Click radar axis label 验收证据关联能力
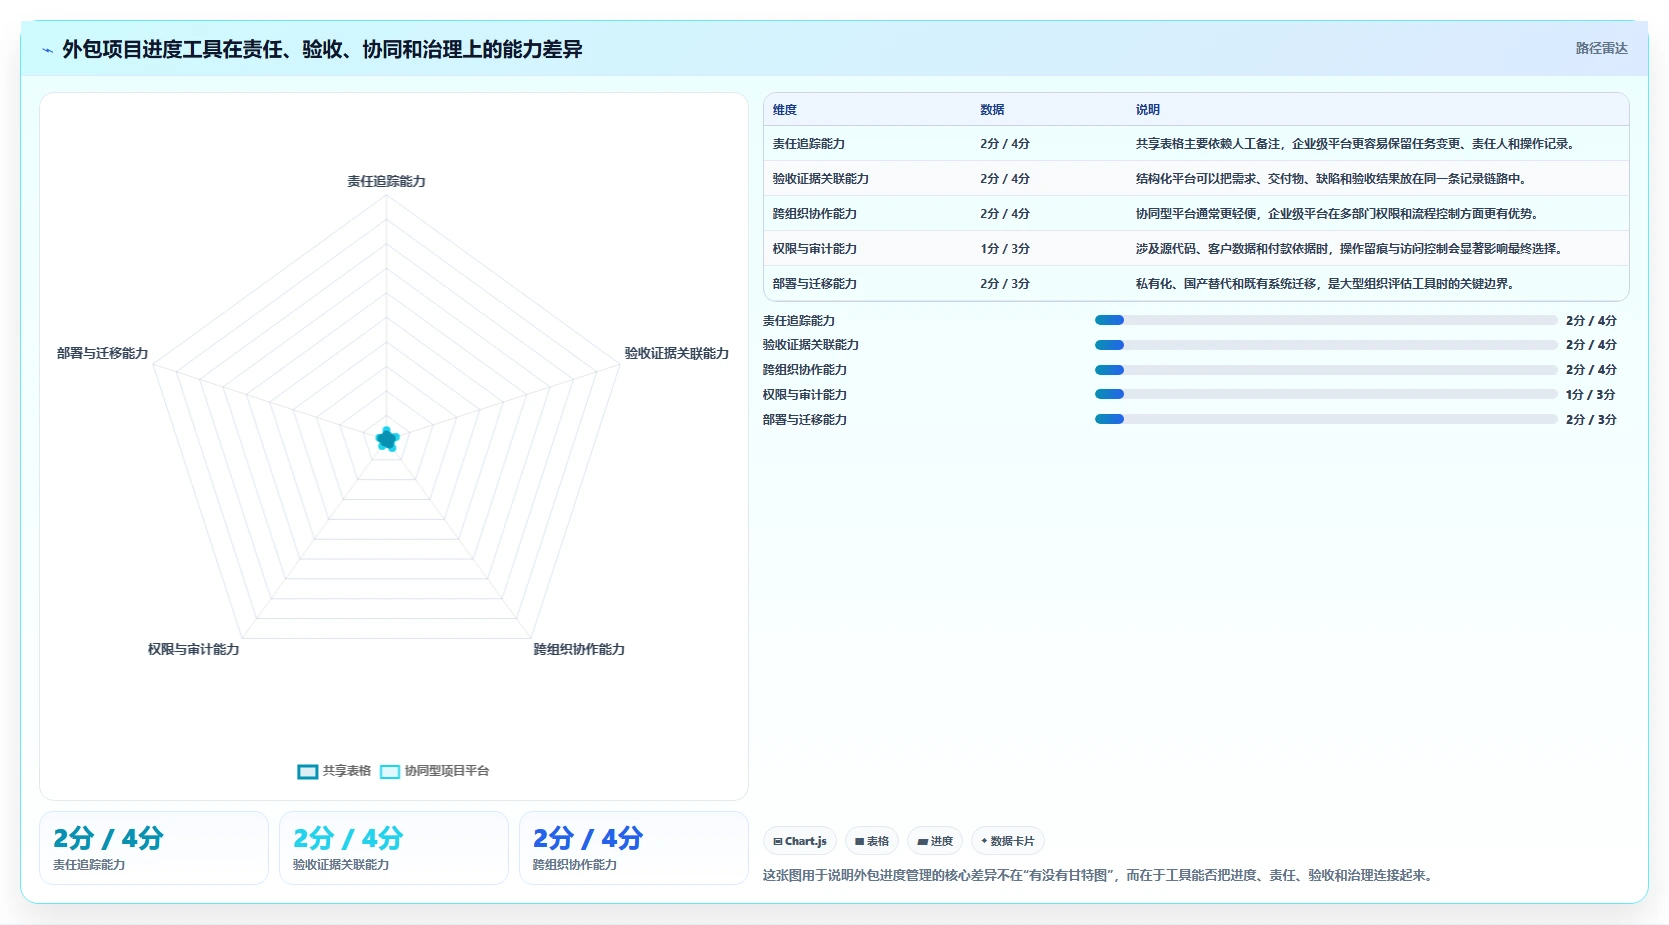 click(677, 353)
